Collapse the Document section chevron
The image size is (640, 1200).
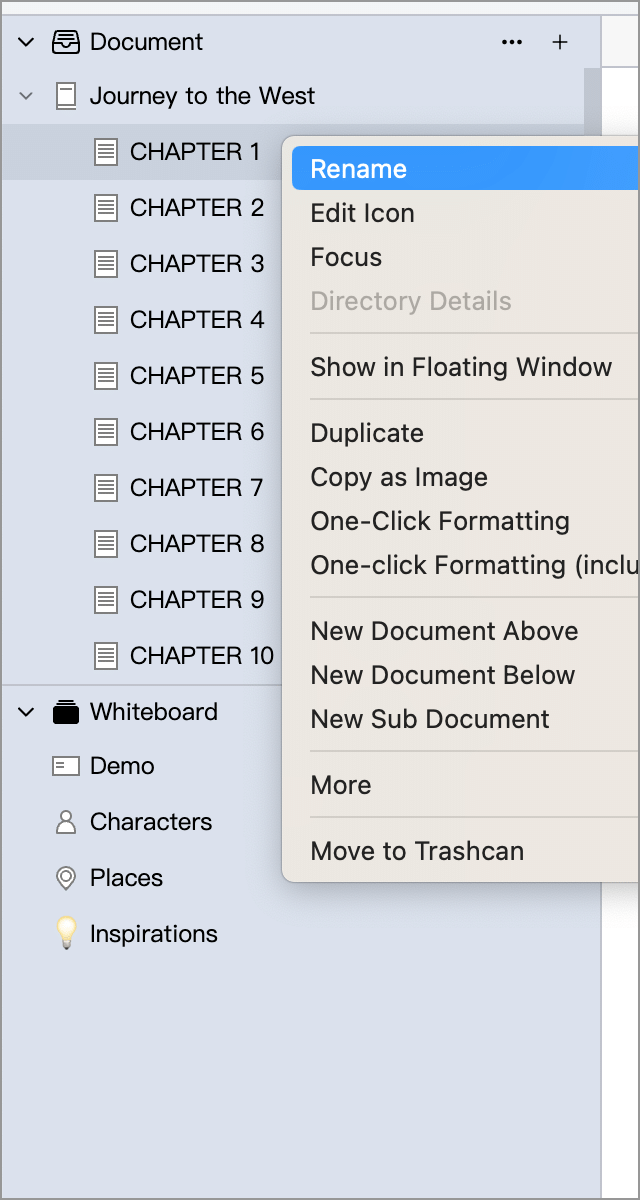pyautogui.click(x=27, y=42)
